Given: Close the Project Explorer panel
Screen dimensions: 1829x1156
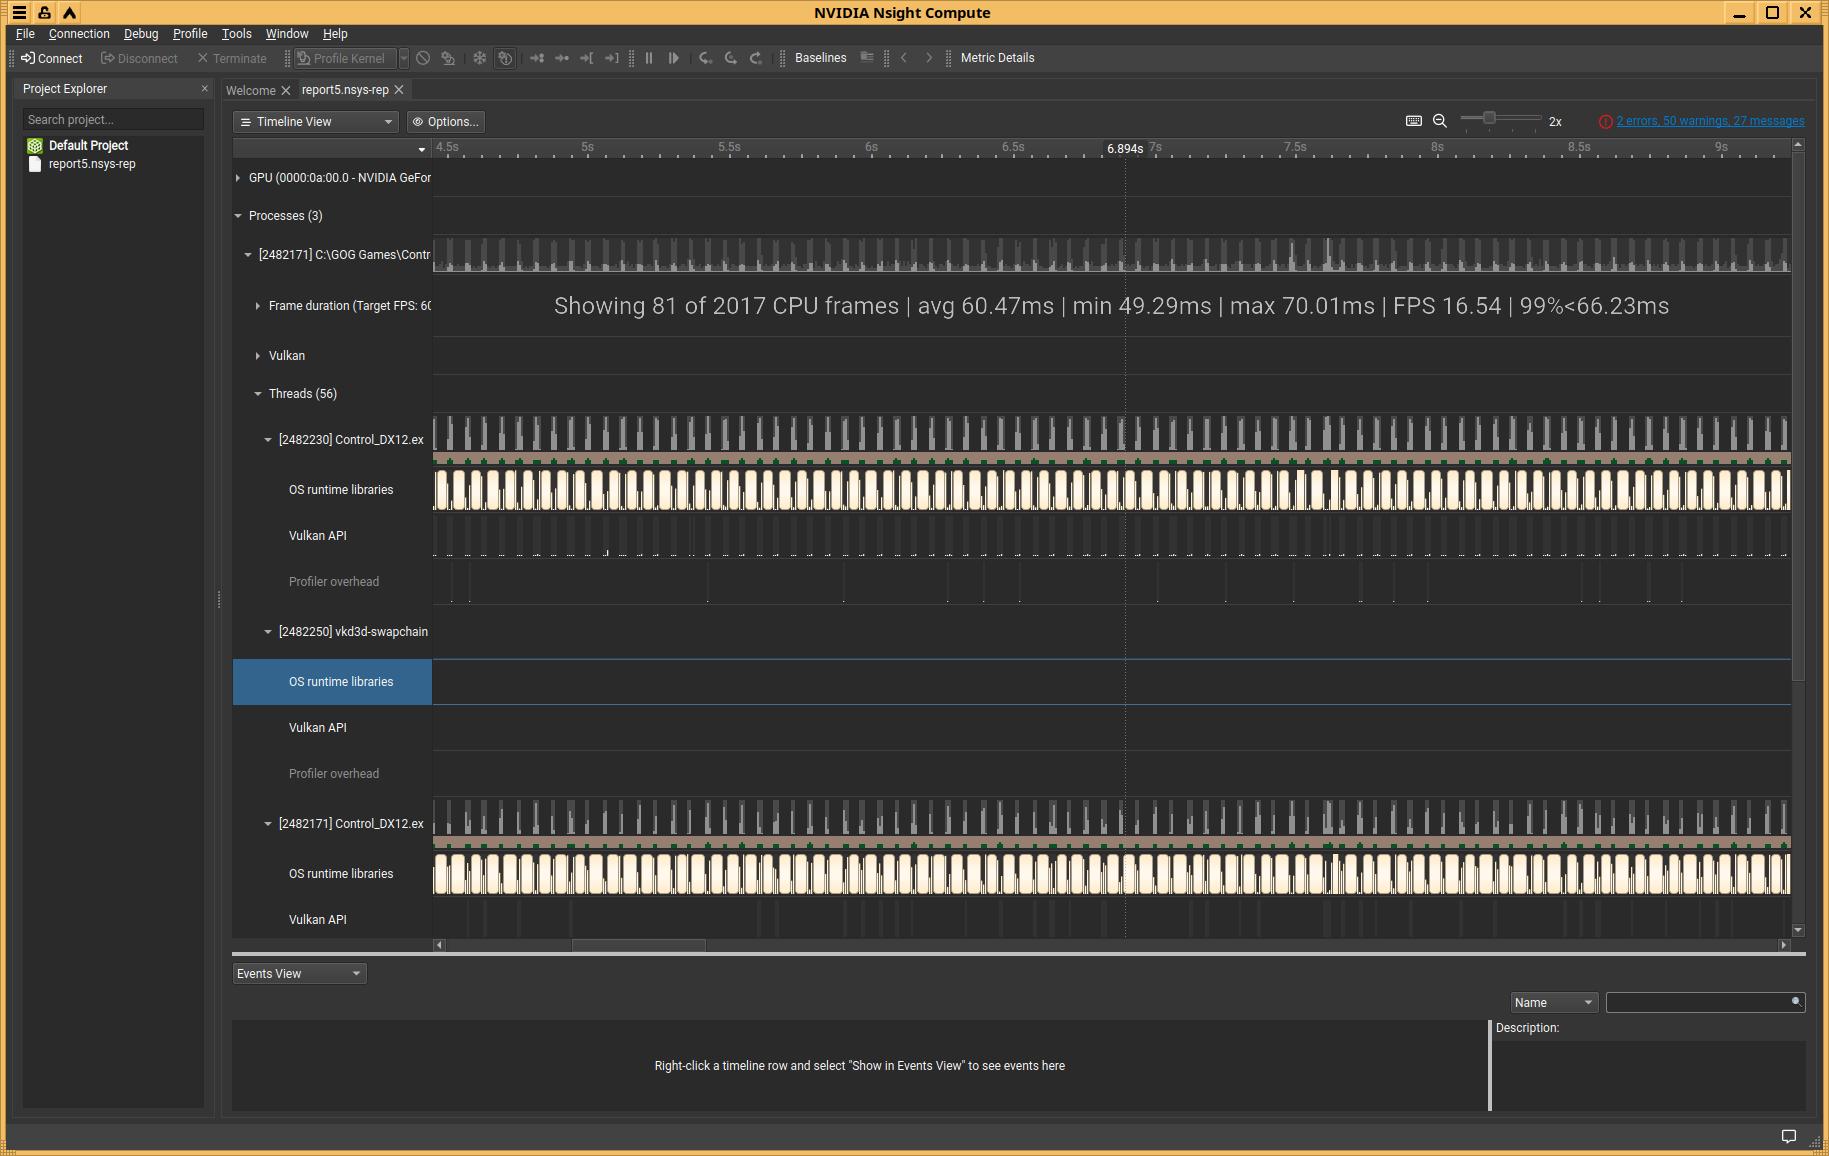Looking at the screenshot, I should coord(205,89).
